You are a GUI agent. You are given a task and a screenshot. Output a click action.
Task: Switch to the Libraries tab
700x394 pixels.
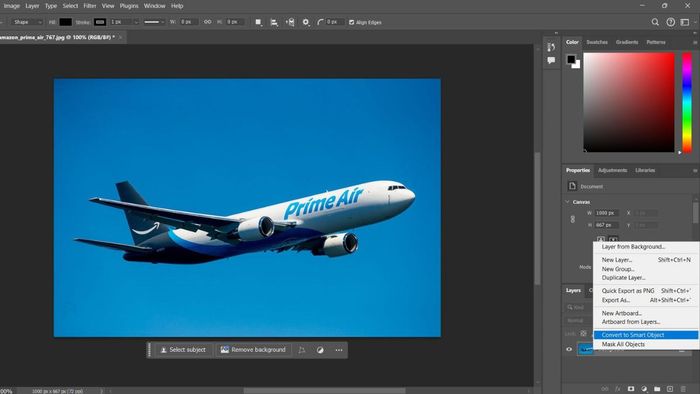(x=645, y=170)
